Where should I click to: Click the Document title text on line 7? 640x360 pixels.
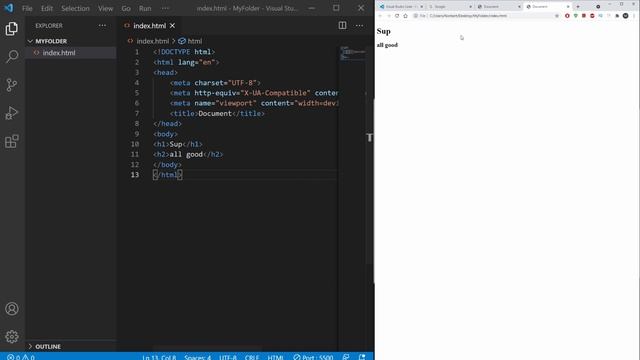pyautogui.click(x=215, y=113)
